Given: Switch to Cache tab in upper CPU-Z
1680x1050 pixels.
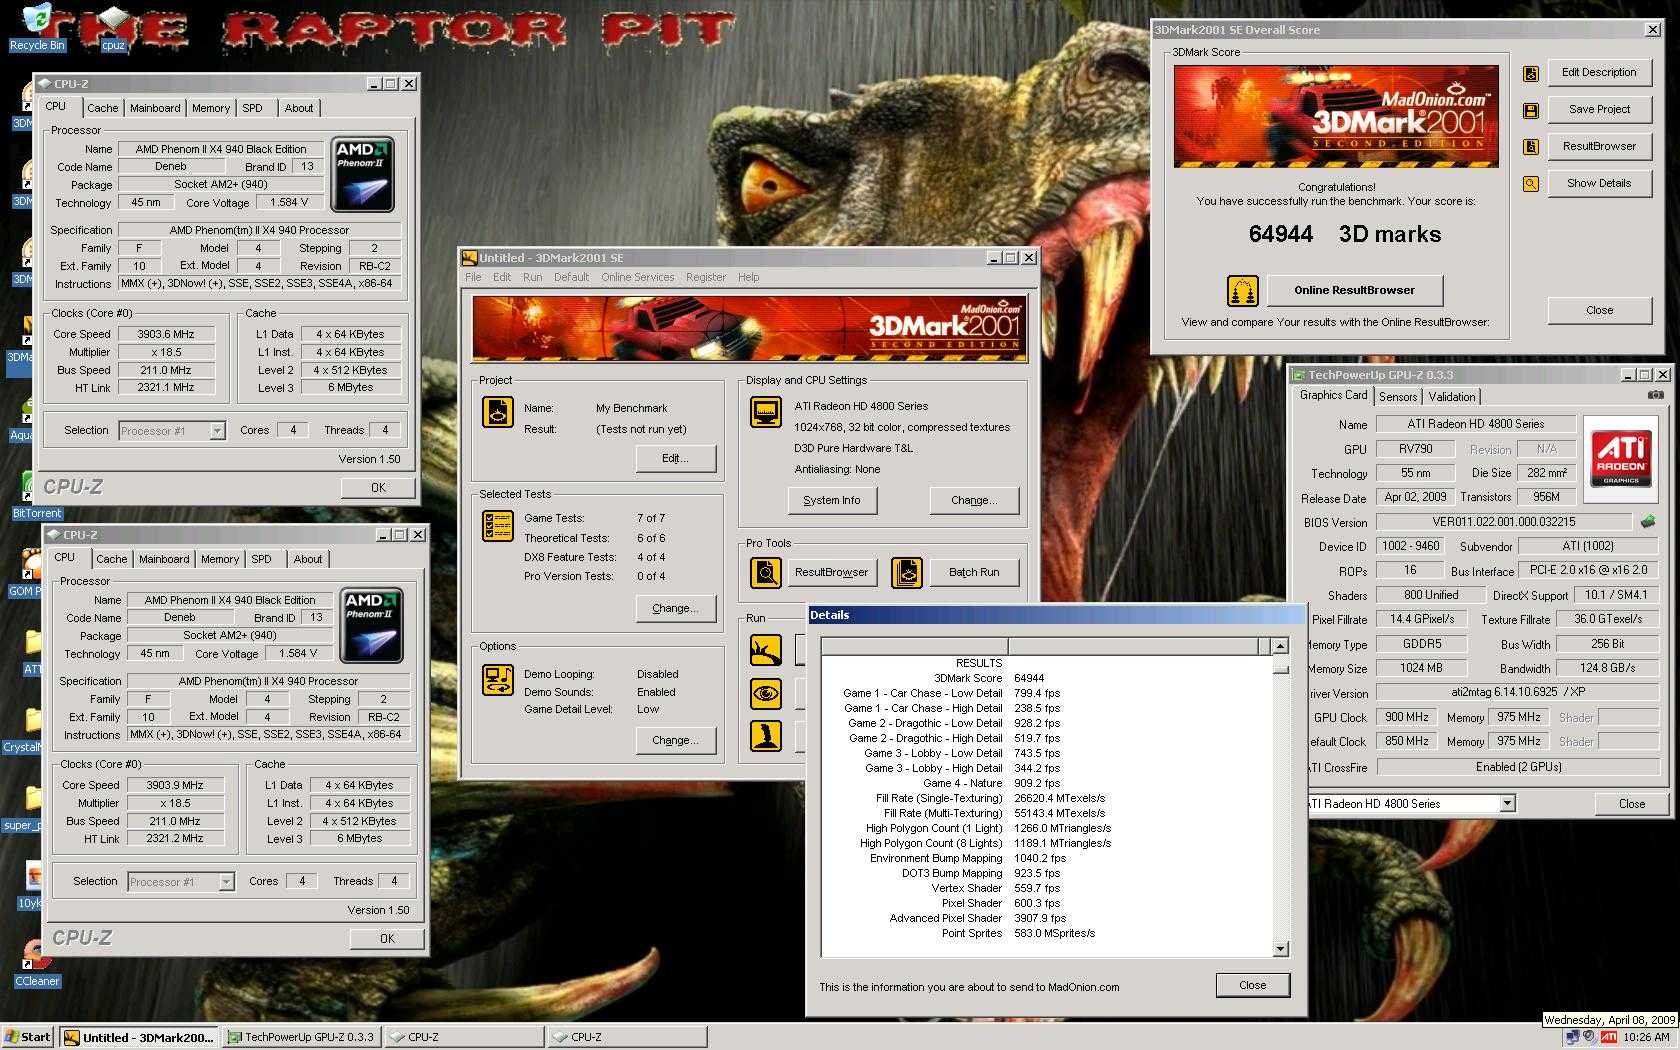Looking at the screenshot, I should [102, 108].
